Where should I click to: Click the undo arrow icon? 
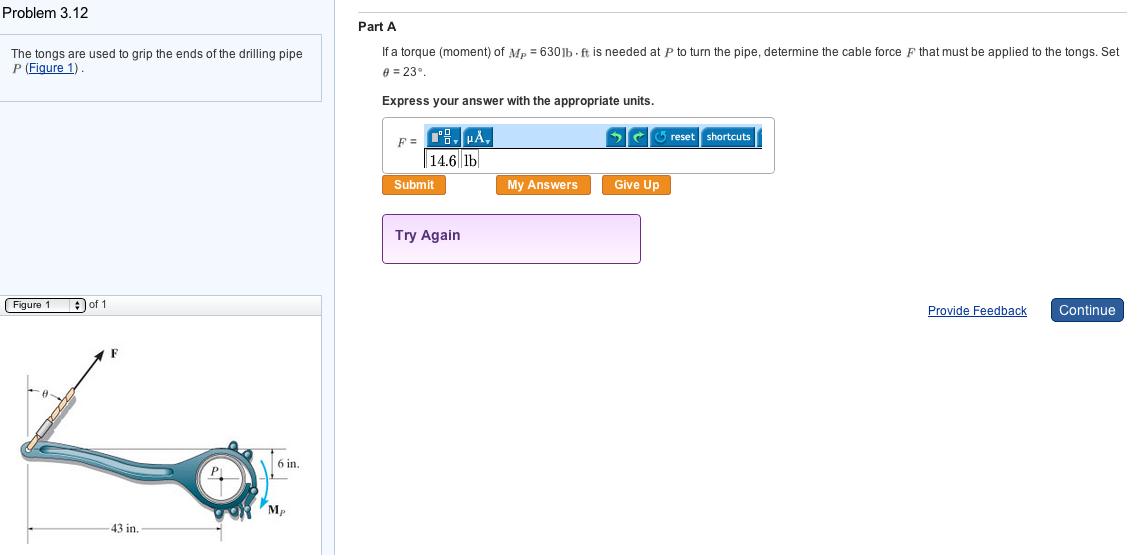pyautogui.click(x=617, y=137)
